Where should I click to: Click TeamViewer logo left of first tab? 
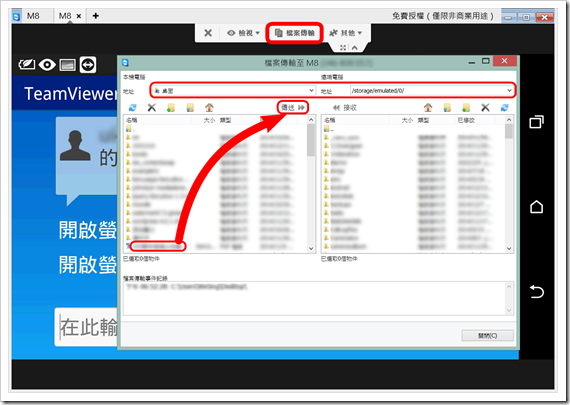(x=16, y=16)
